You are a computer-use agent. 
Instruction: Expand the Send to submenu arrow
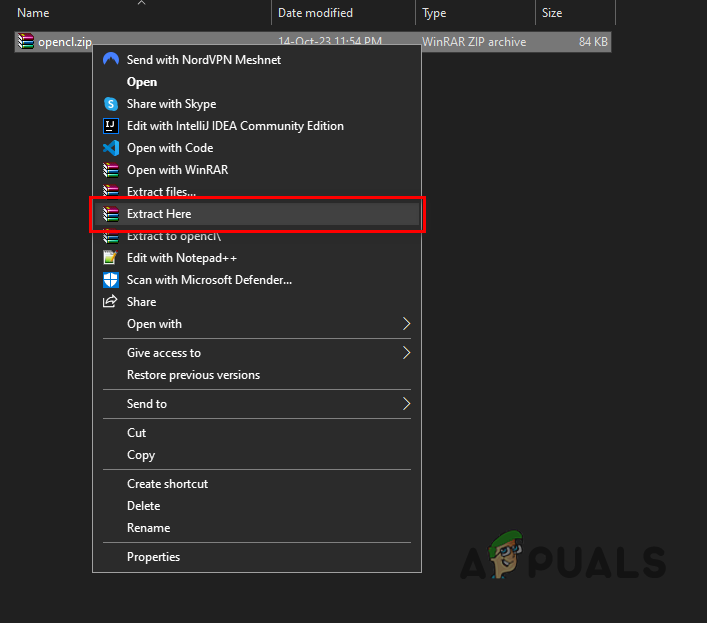point(406,403)
